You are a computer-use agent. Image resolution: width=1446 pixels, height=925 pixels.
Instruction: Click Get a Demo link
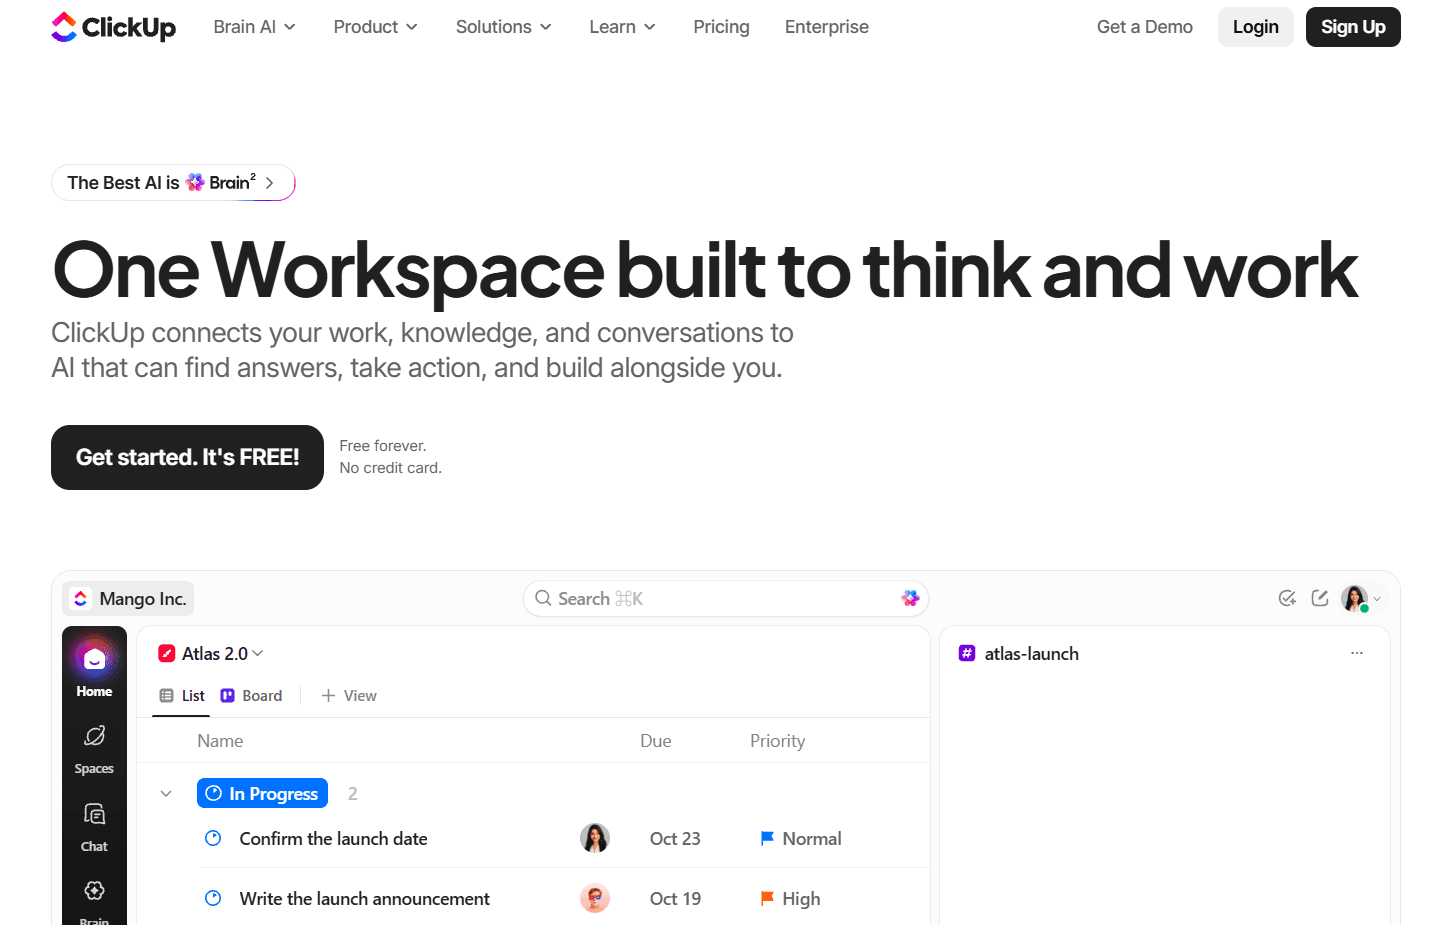coord(1145,27)
